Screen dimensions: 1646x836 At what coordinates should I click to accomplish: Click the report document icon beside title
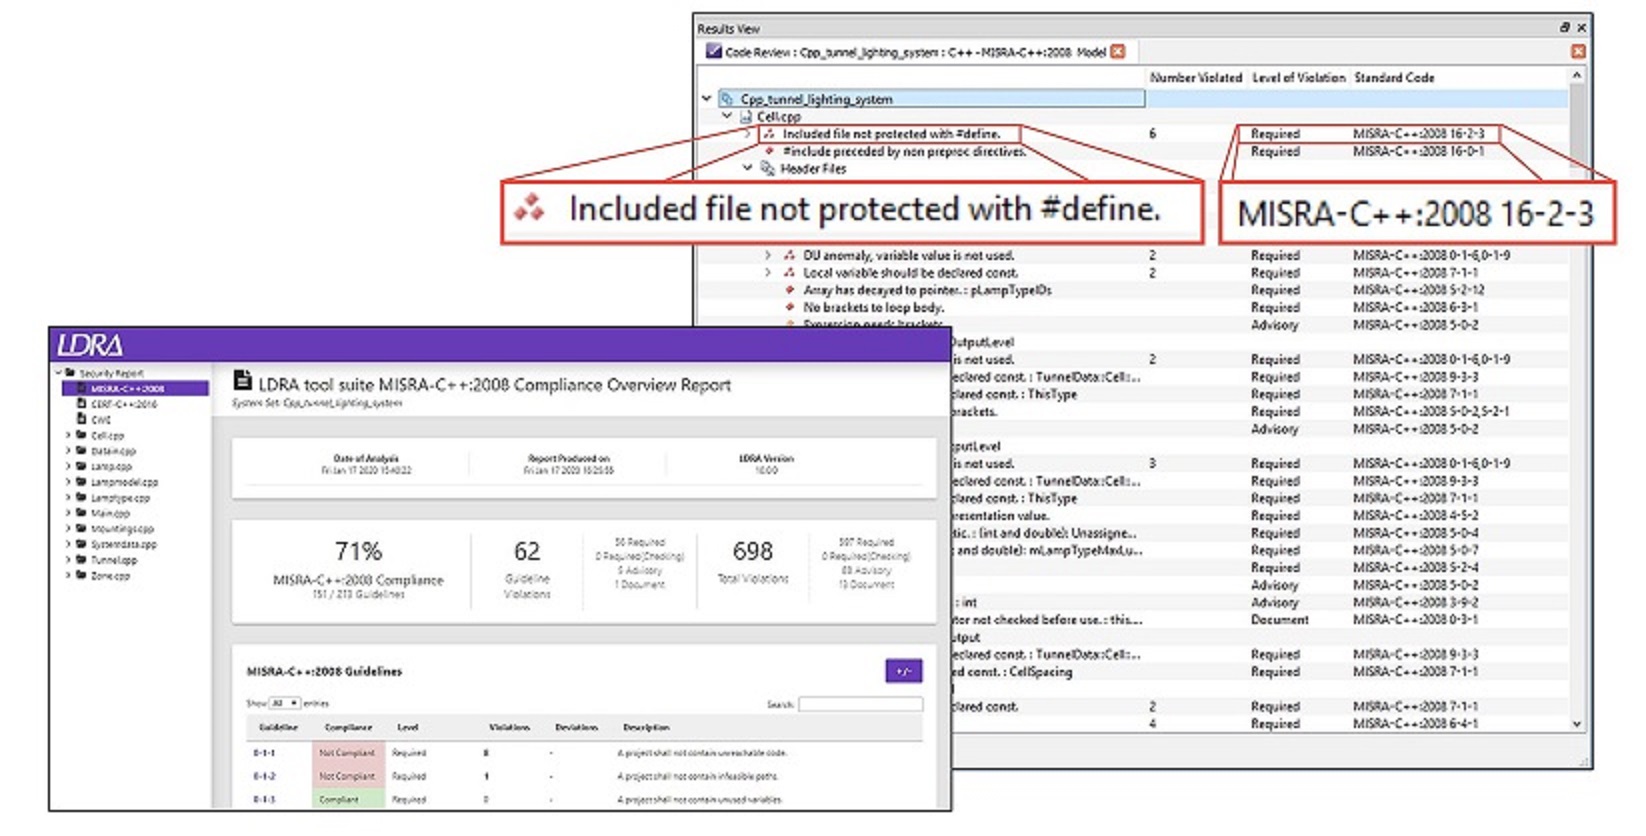242,381
